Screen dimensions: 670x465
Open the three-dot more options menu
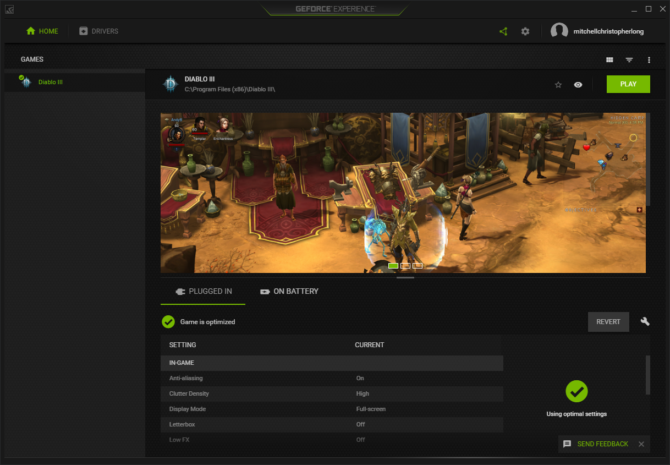649,60
